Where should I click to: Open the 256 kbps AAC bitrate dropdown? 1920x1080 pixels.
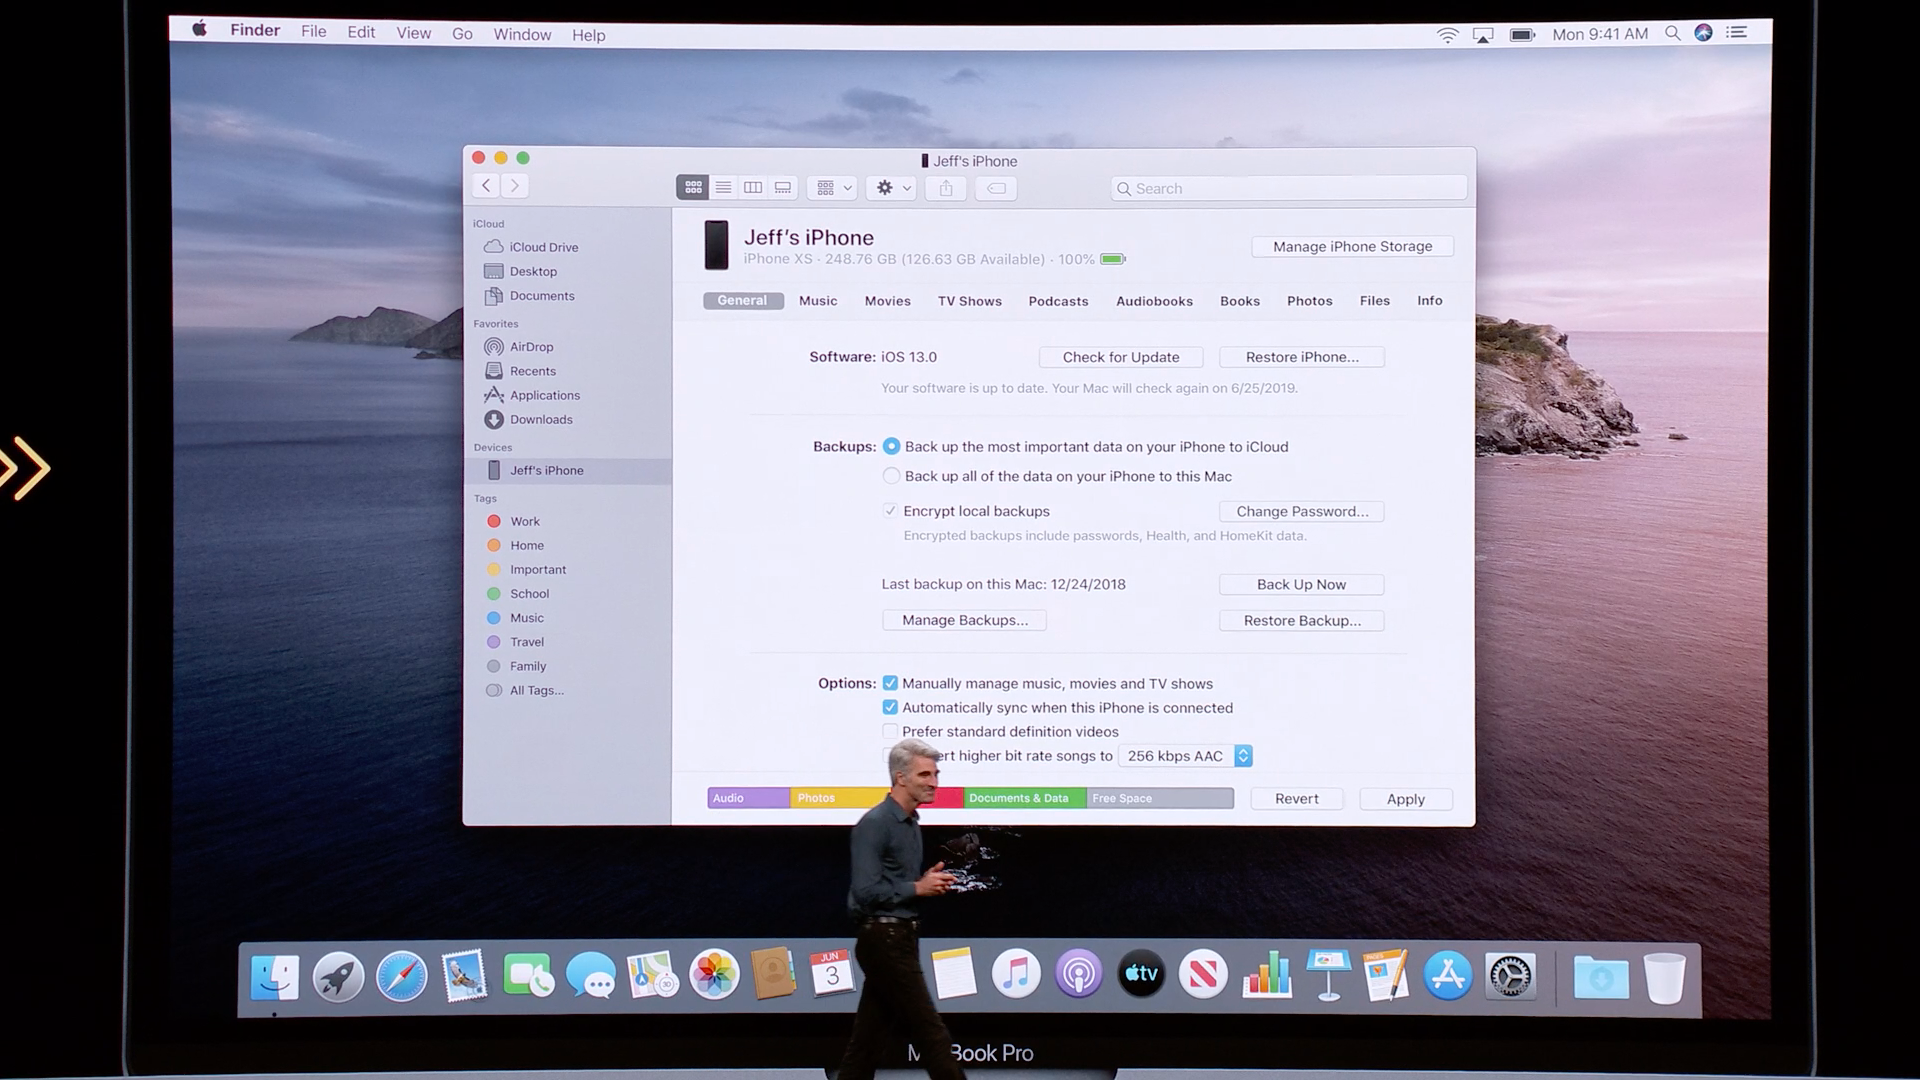point(1185,756)
